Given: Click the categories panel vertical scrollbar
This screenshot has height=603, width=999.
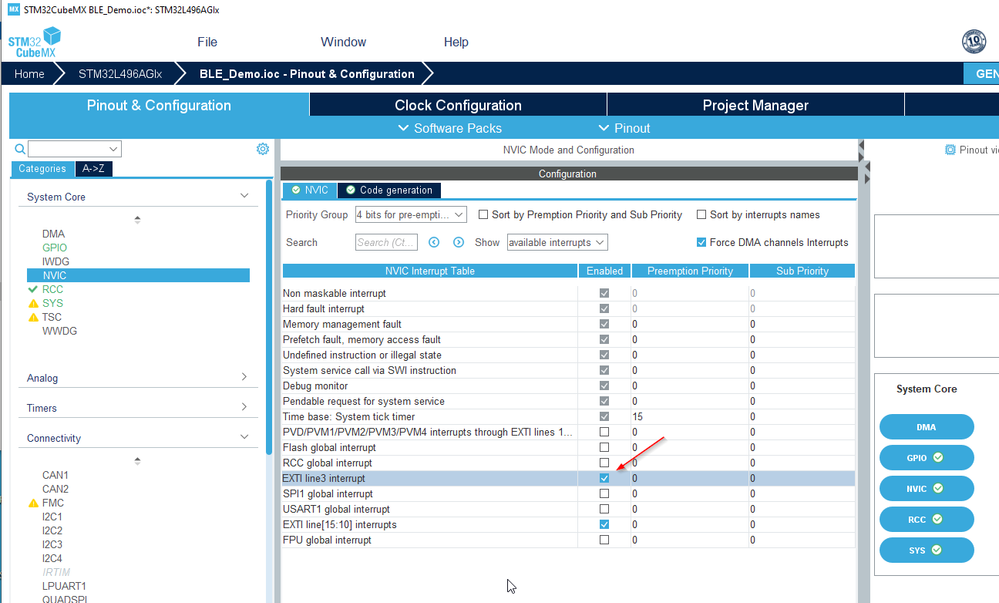Looking at the screenshot, I should (x=270, y=317).
